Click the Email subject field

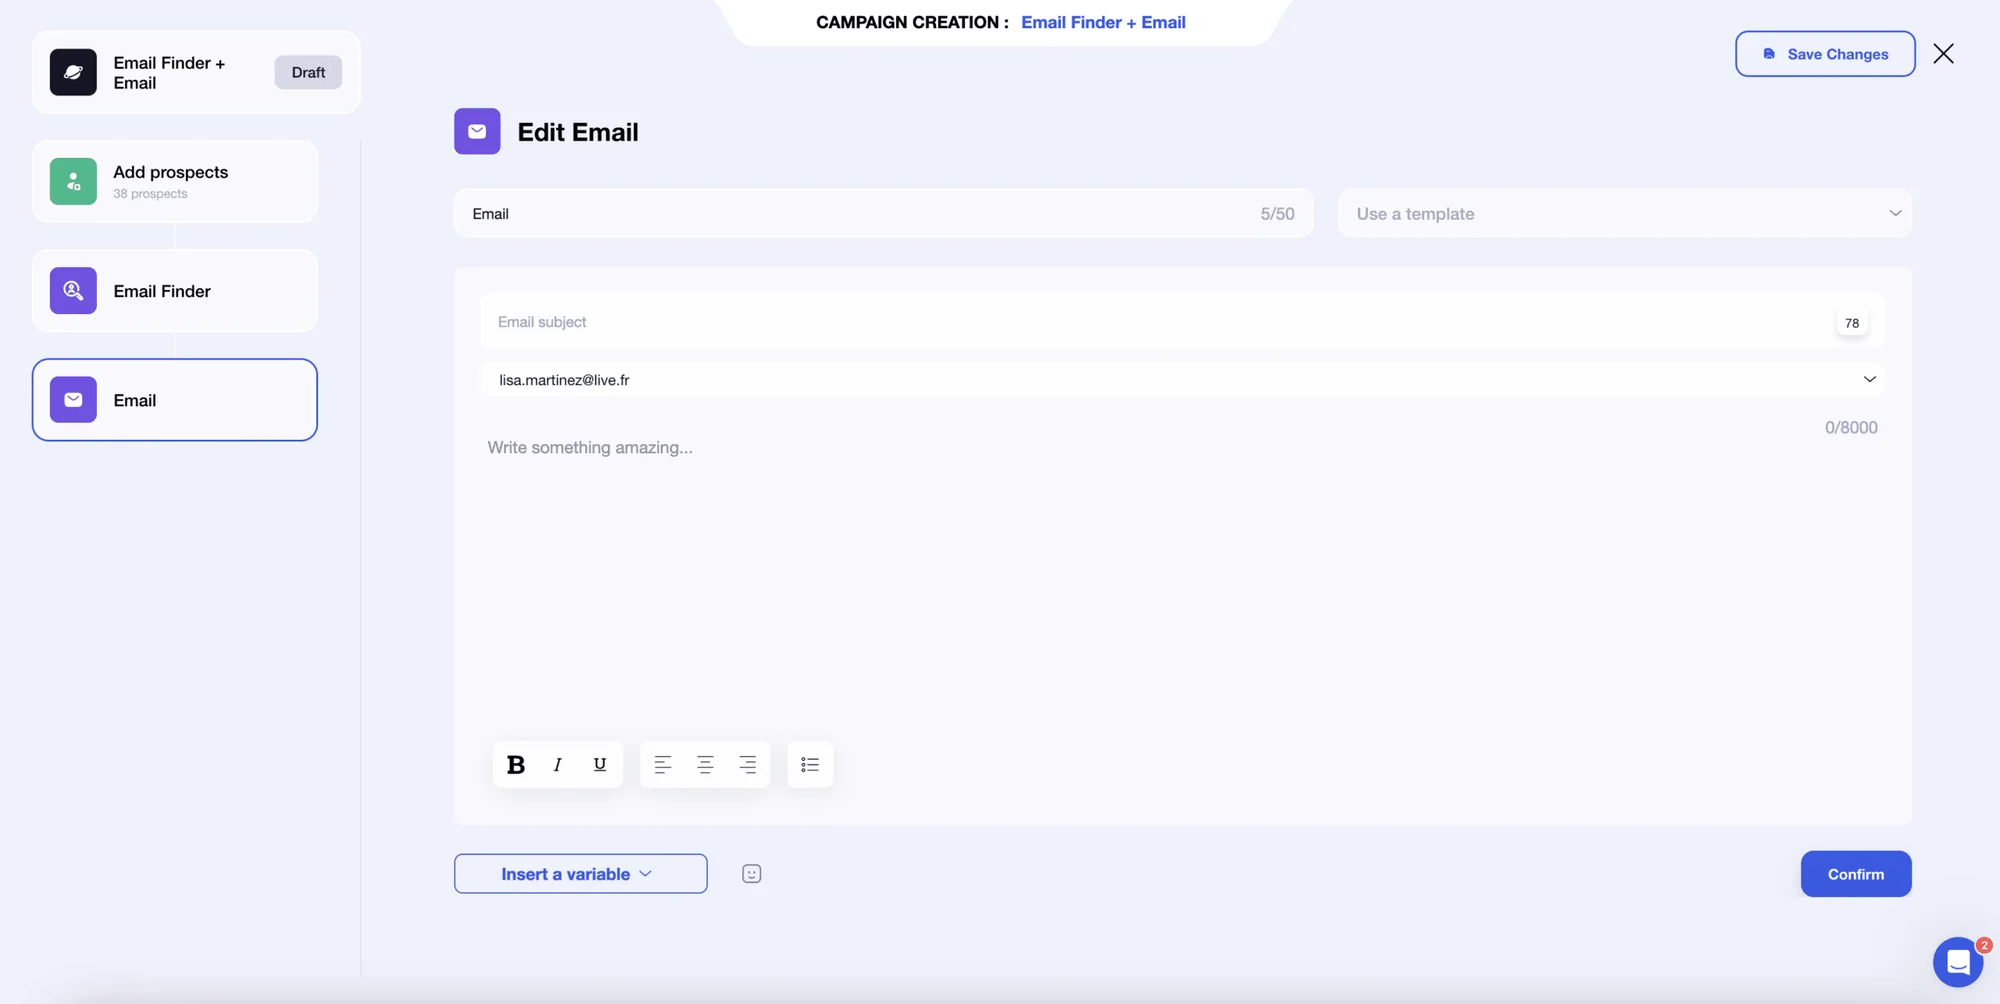[x=1182, y=322]
